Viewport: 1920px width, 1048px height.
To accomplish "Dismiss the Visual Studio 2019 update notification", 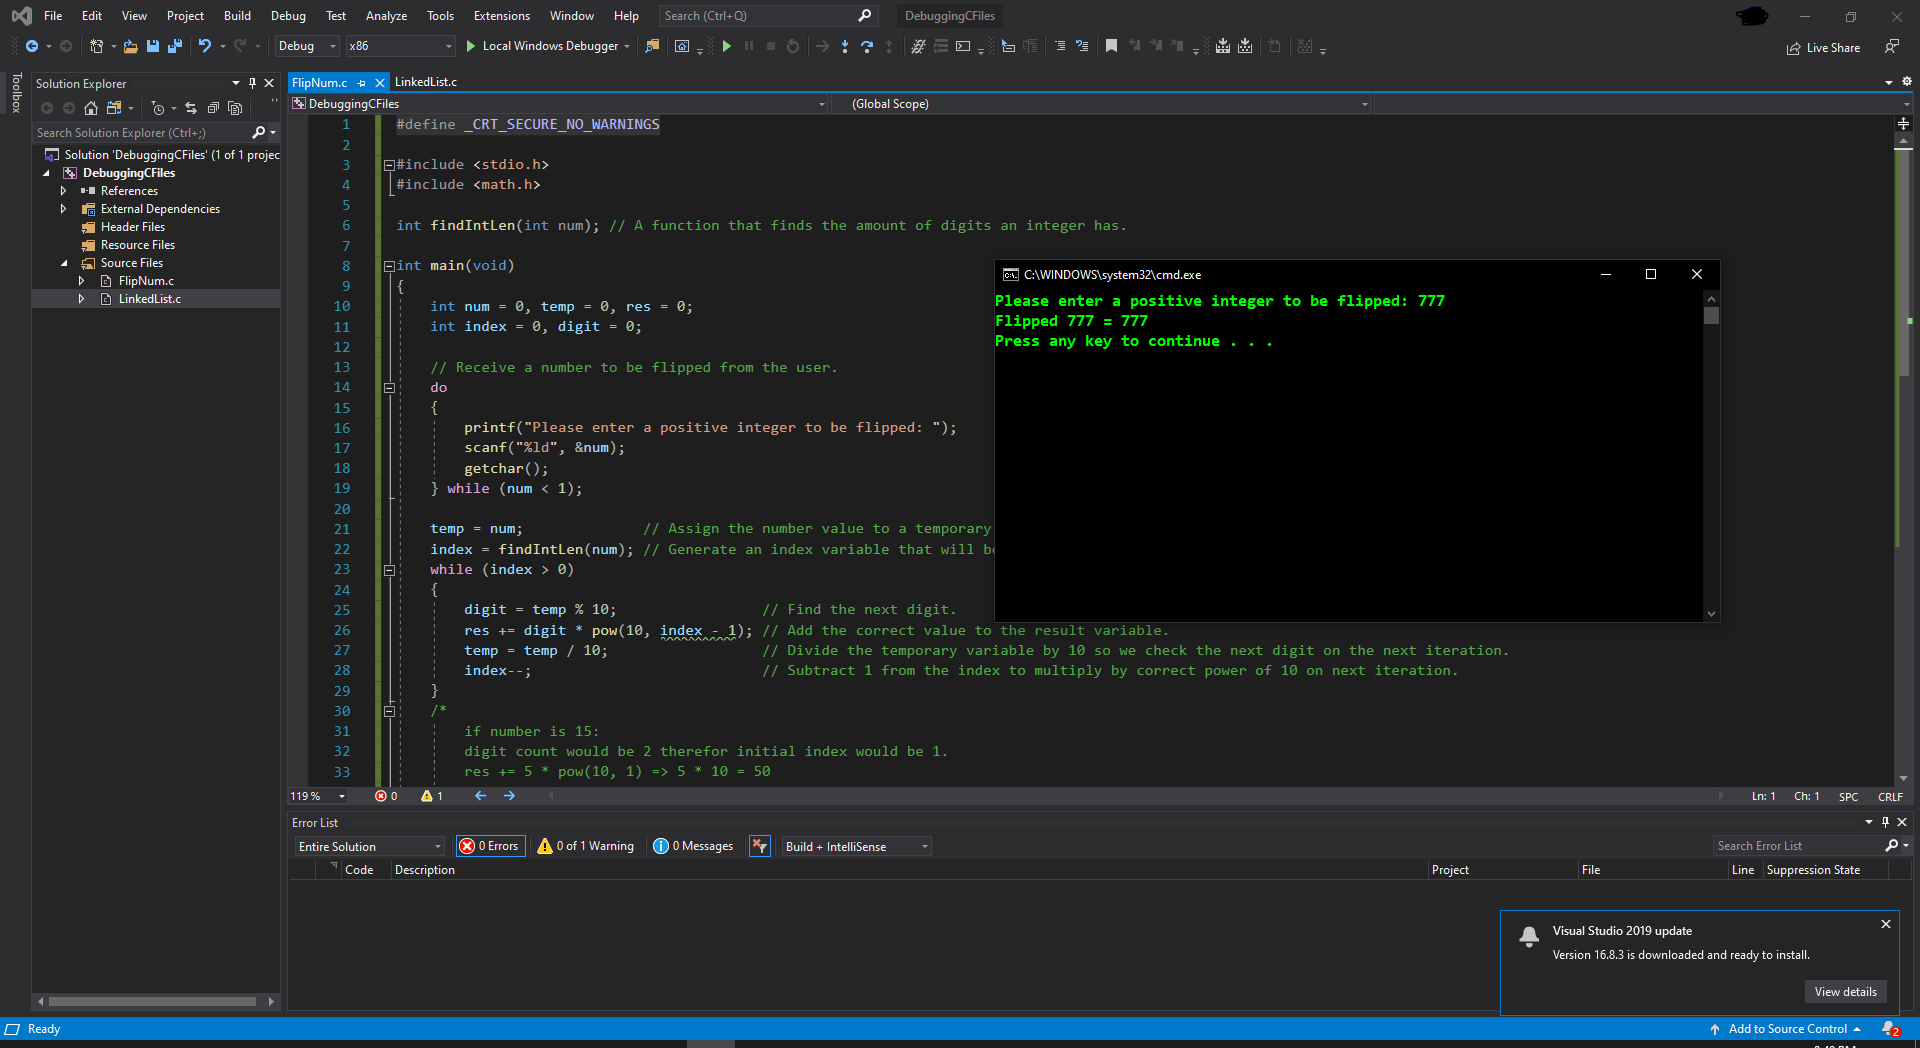I will [x=1886, y=924].
